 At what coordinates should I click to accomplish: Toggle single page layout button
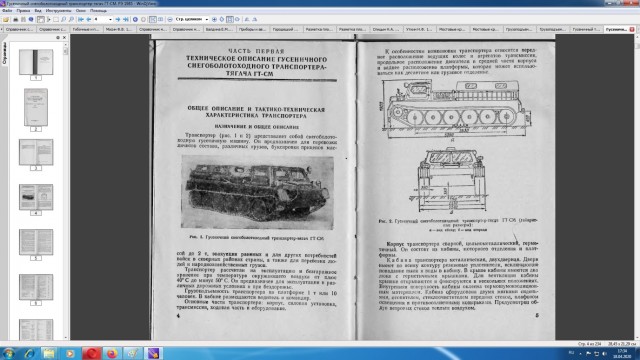[x=153, y=19]
